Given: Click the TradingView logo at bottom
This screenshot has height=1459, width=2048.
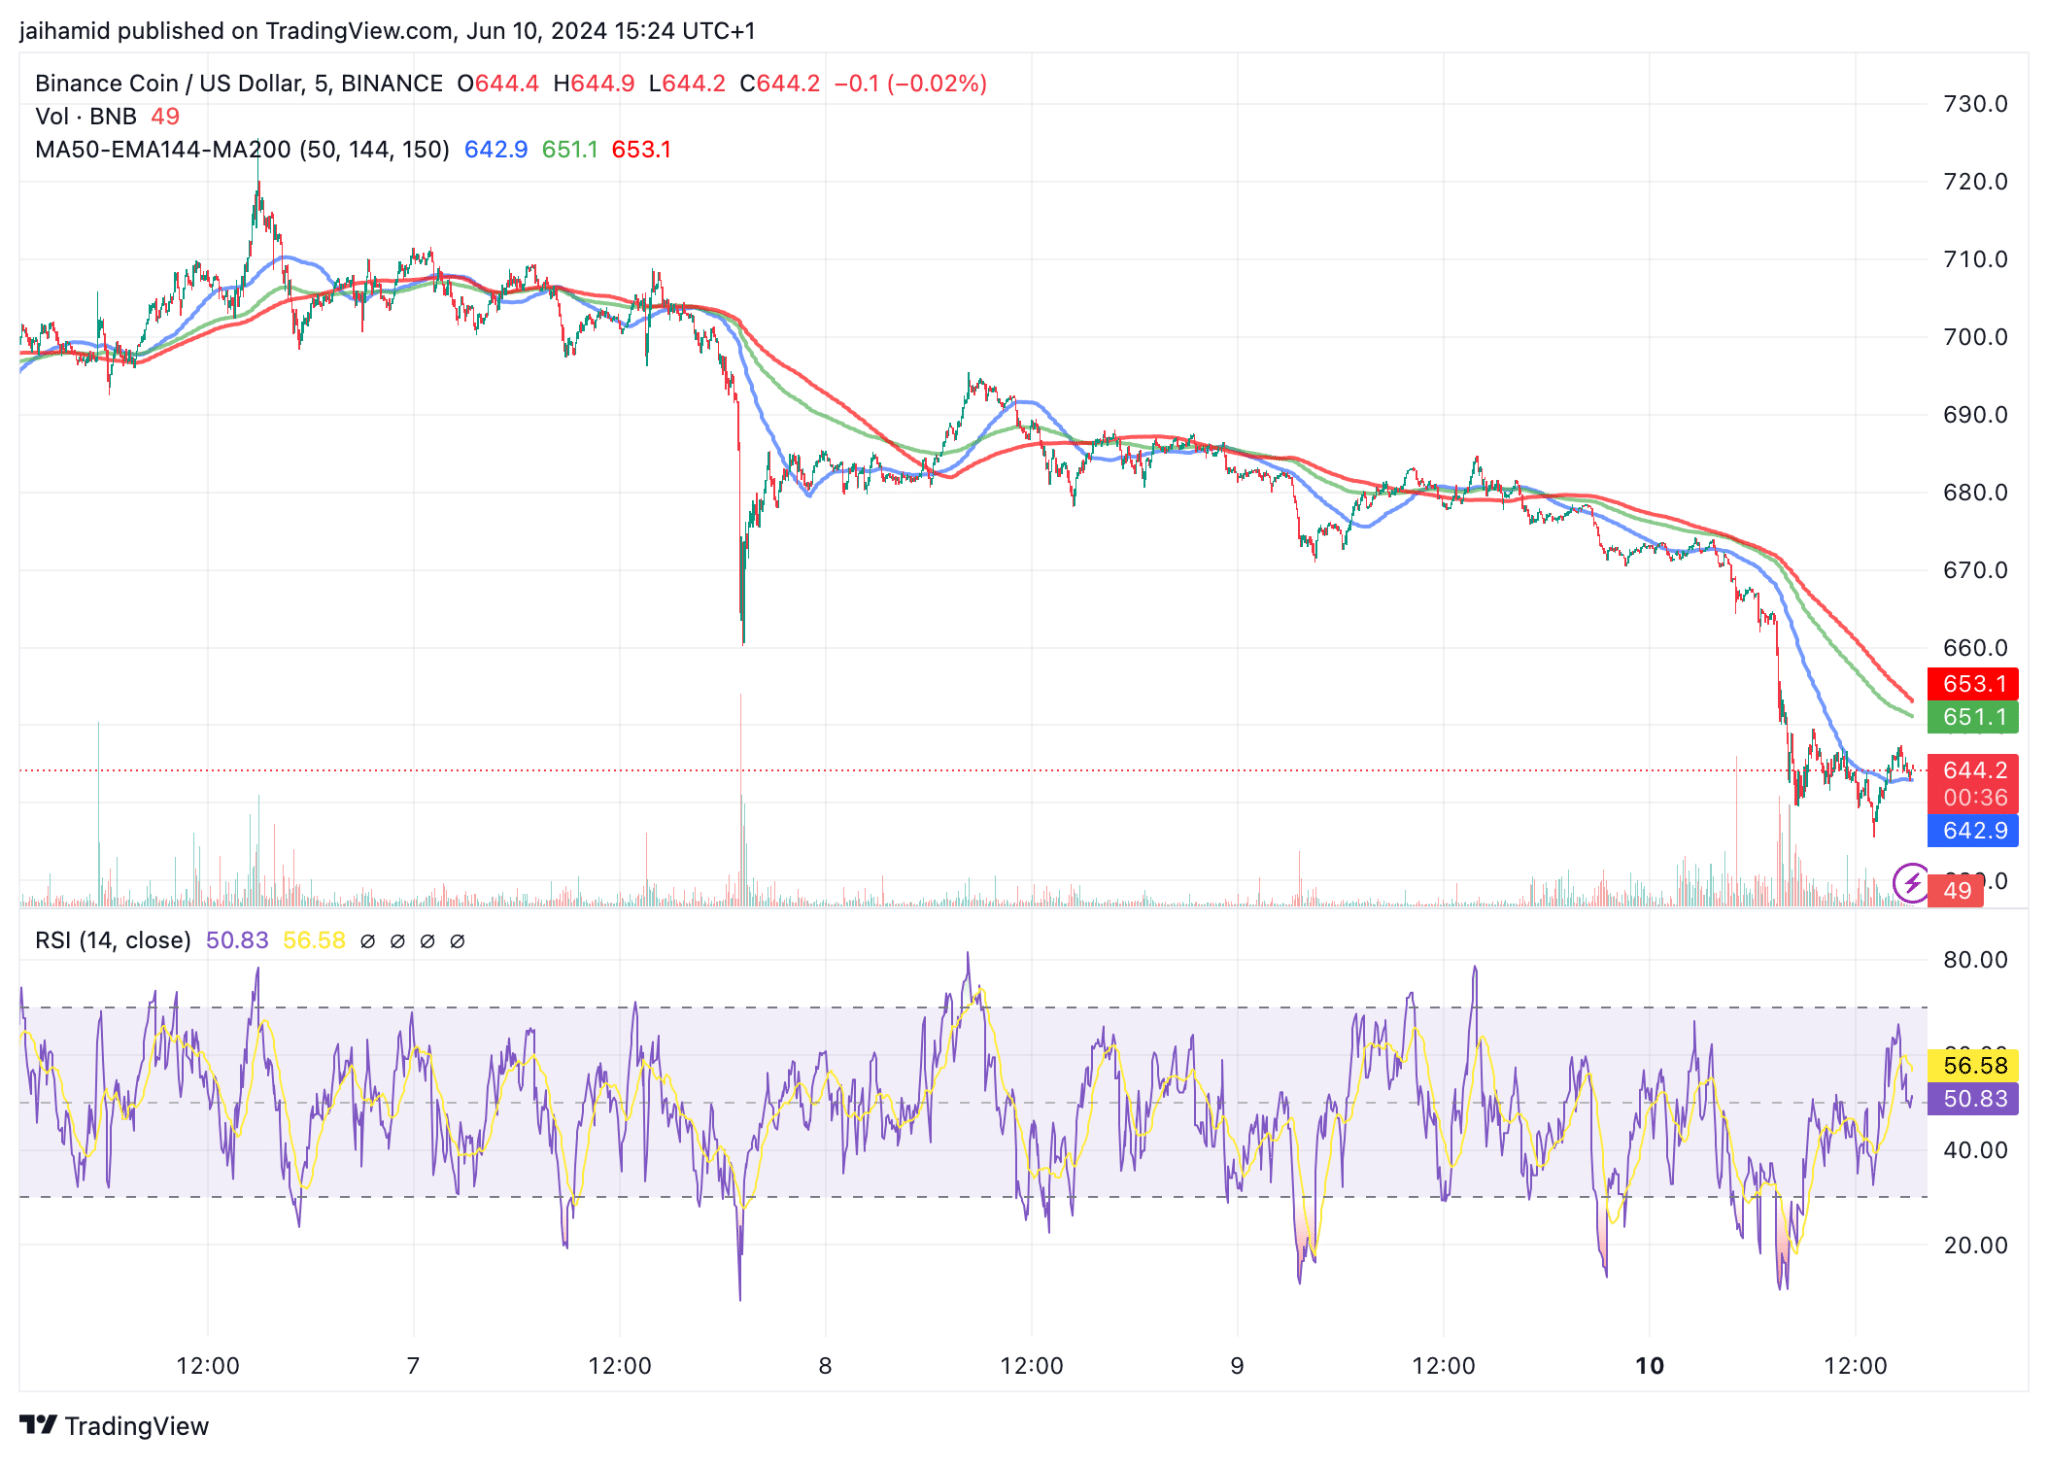Looking at the screenshot, I should point(113,1425).
